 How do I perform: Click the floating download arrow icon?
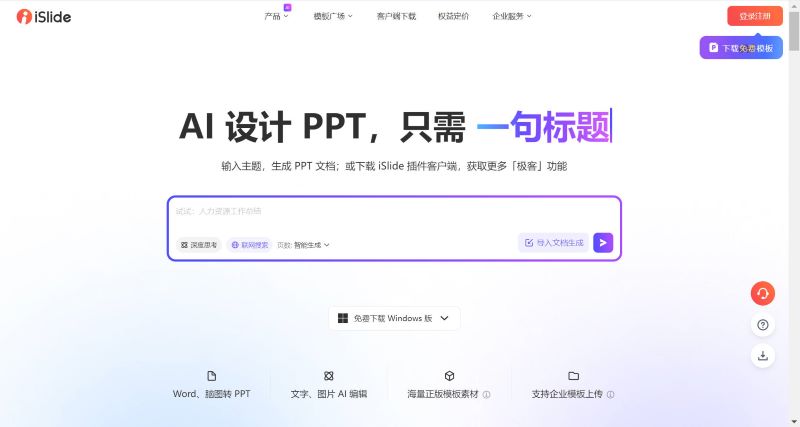763,355
